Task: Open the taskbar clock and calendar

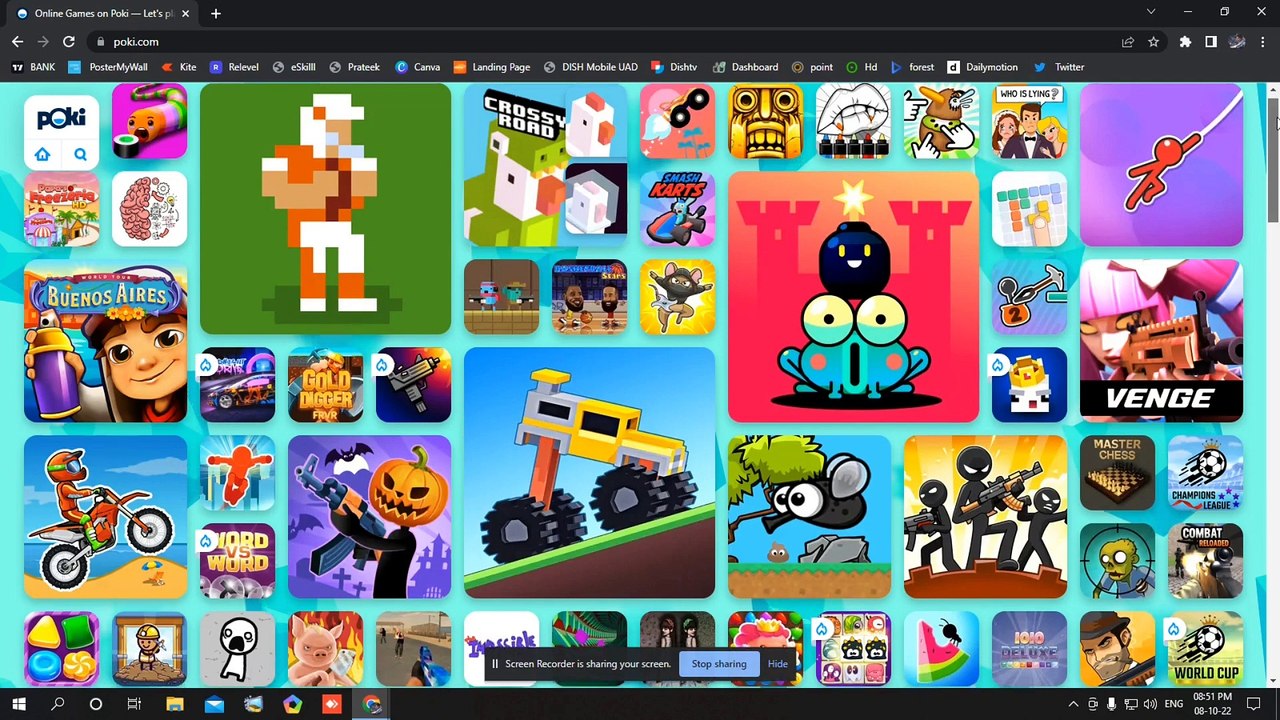Action: pos(1211,704)
